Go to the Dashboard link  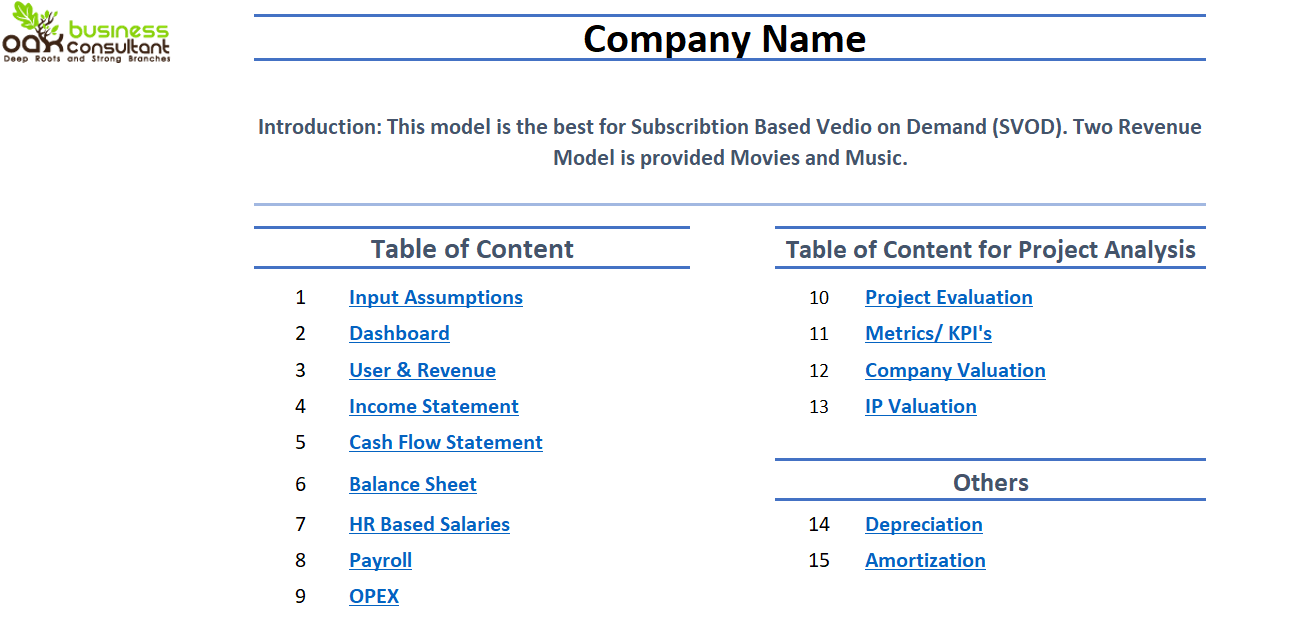pyautogui.click(x=399, y=333)
